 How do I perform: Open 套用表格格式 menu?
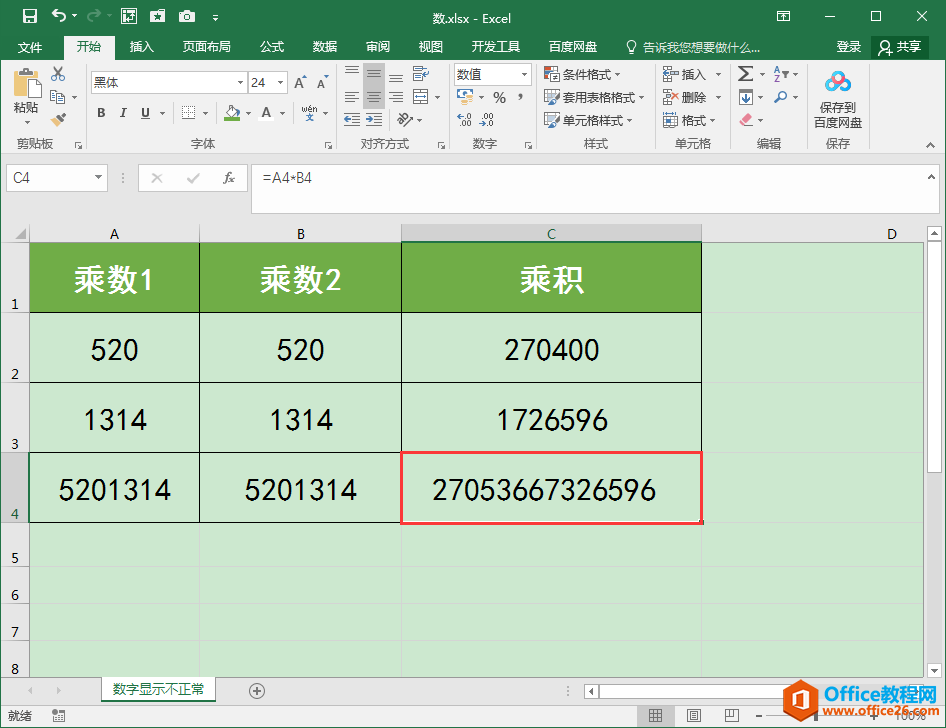click(594, 97)
